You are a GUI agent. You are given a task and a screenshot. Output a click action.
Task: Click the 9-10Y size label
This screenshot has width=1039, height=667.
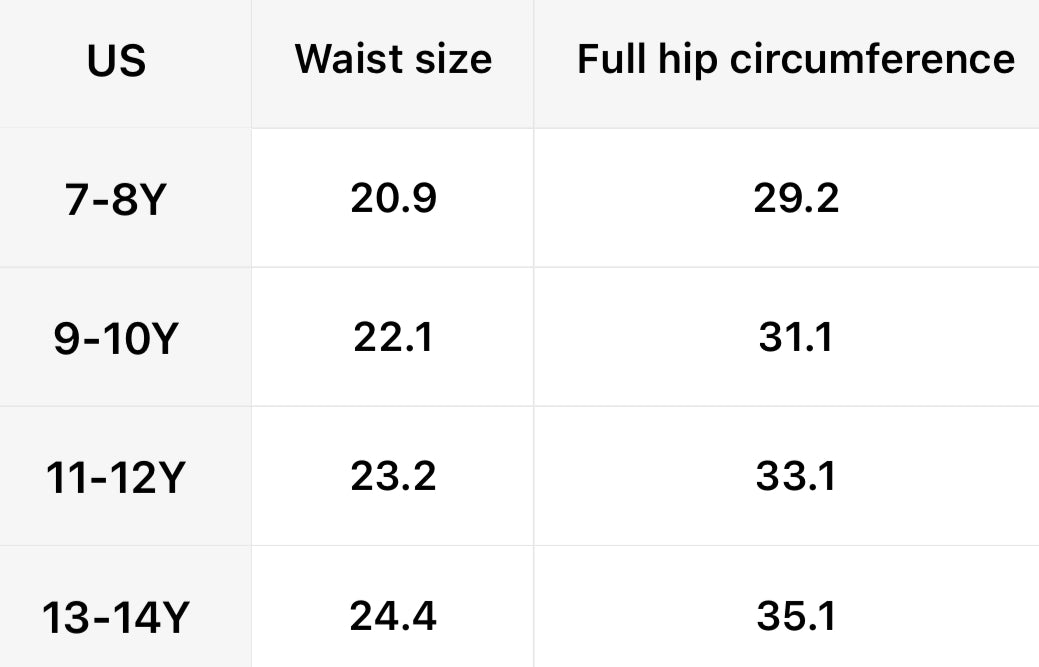(115, 340)
